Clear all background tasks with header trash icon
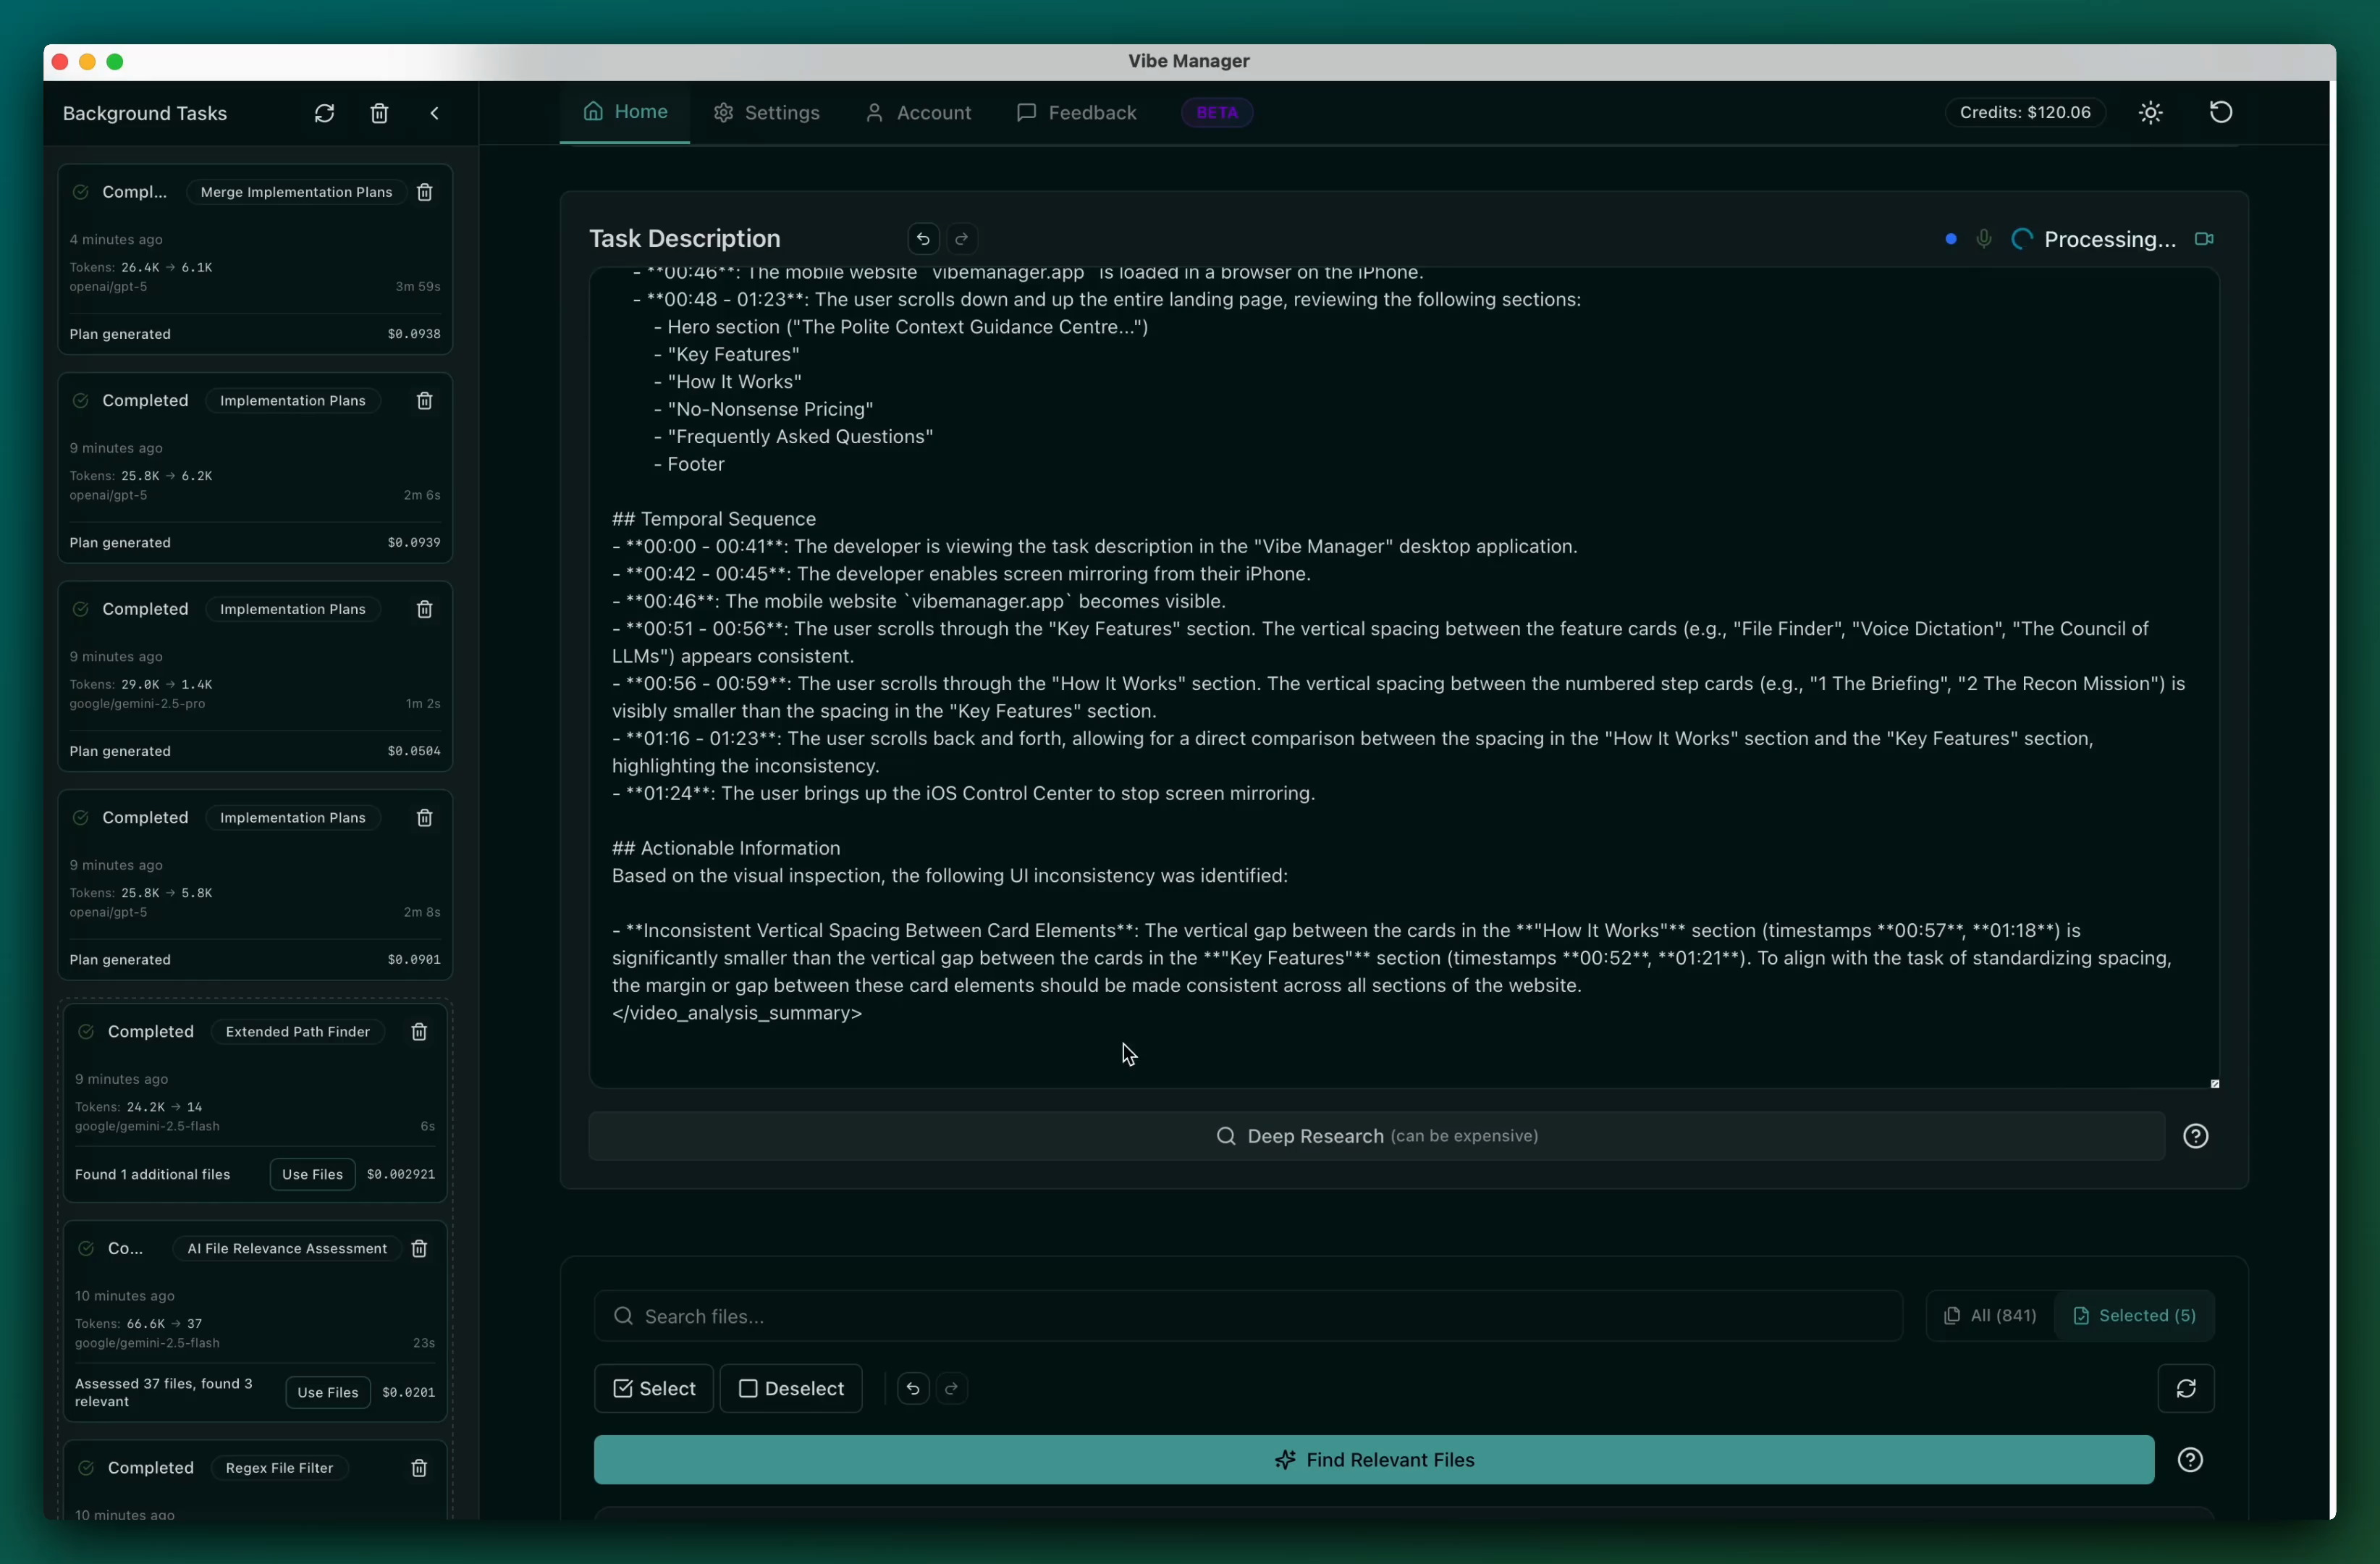 click(x=379, y=113)
